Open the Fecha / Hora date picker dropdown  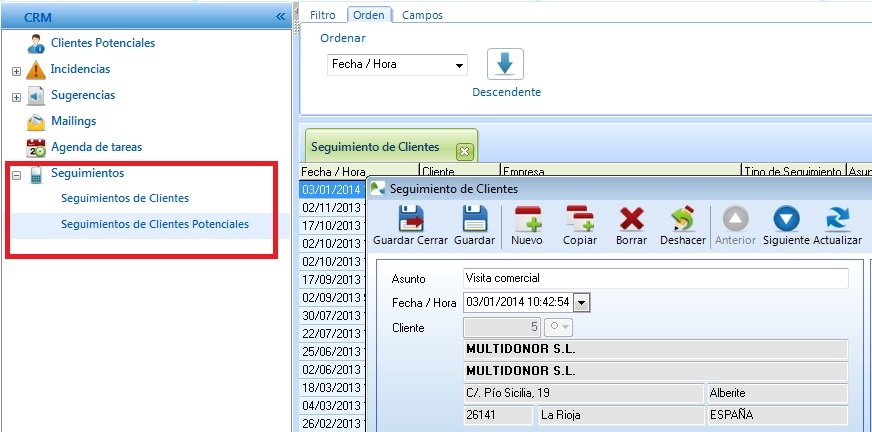point(581,303)
